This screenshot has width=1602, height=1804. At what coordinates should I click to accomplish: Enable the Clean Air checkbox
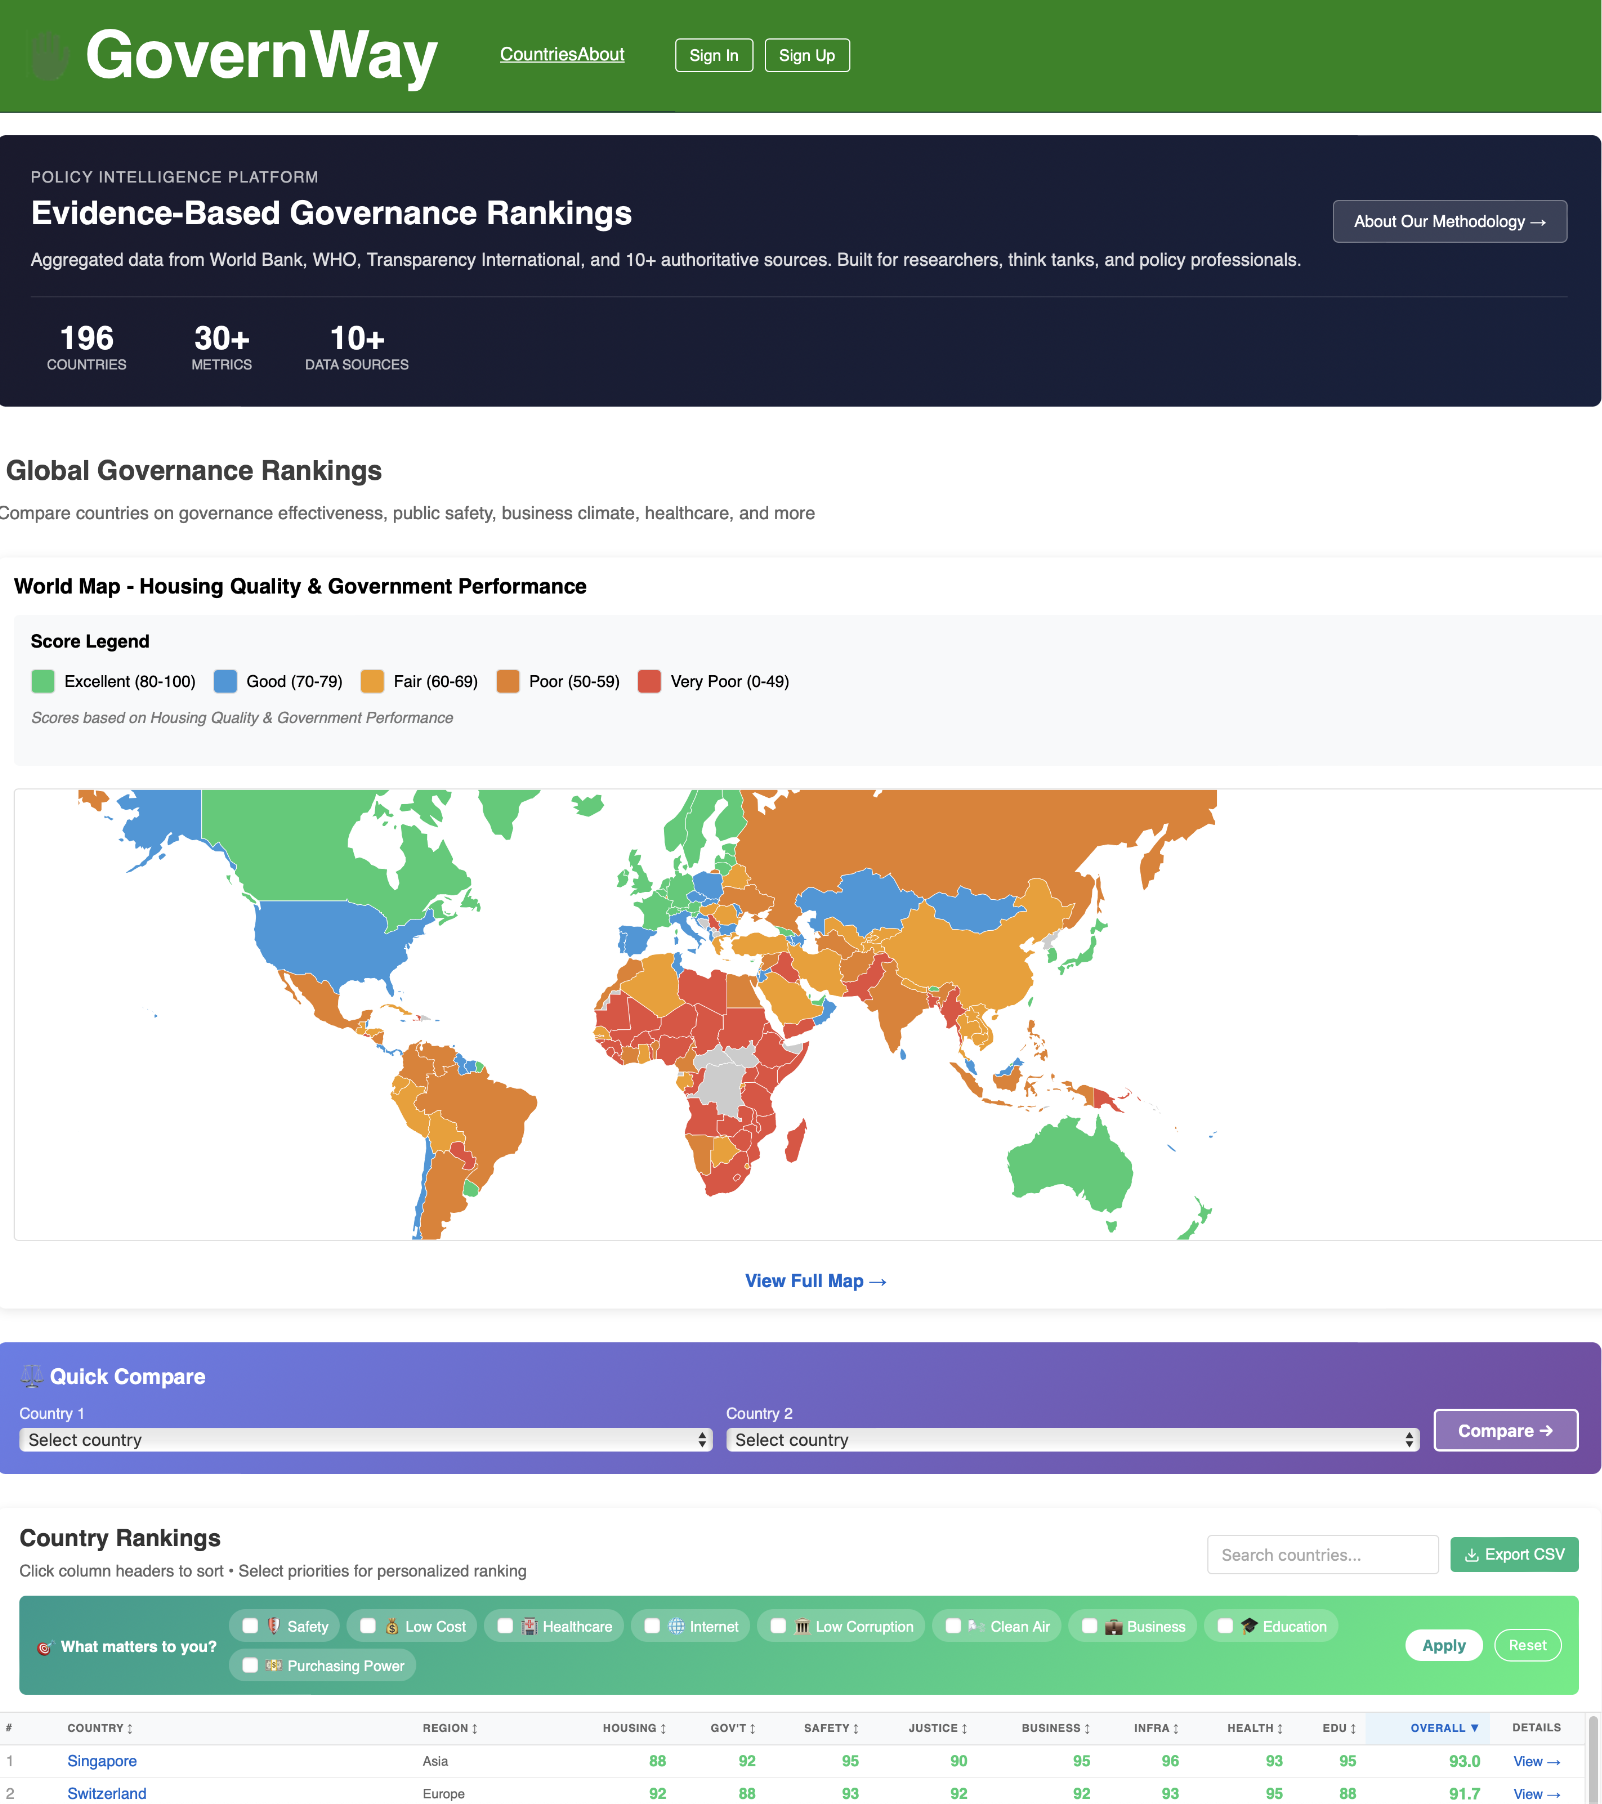coord(952,1626)
